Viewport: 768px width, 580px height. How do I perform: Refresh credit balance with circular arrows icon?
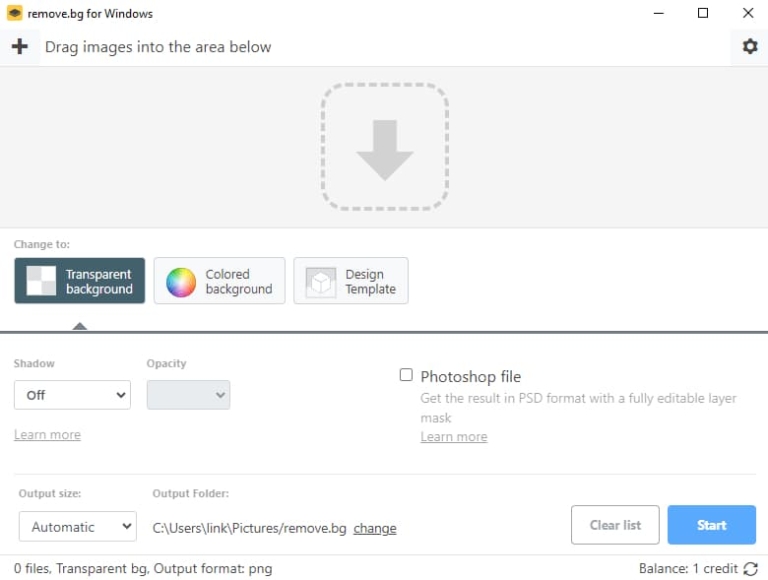pos(750,568)
